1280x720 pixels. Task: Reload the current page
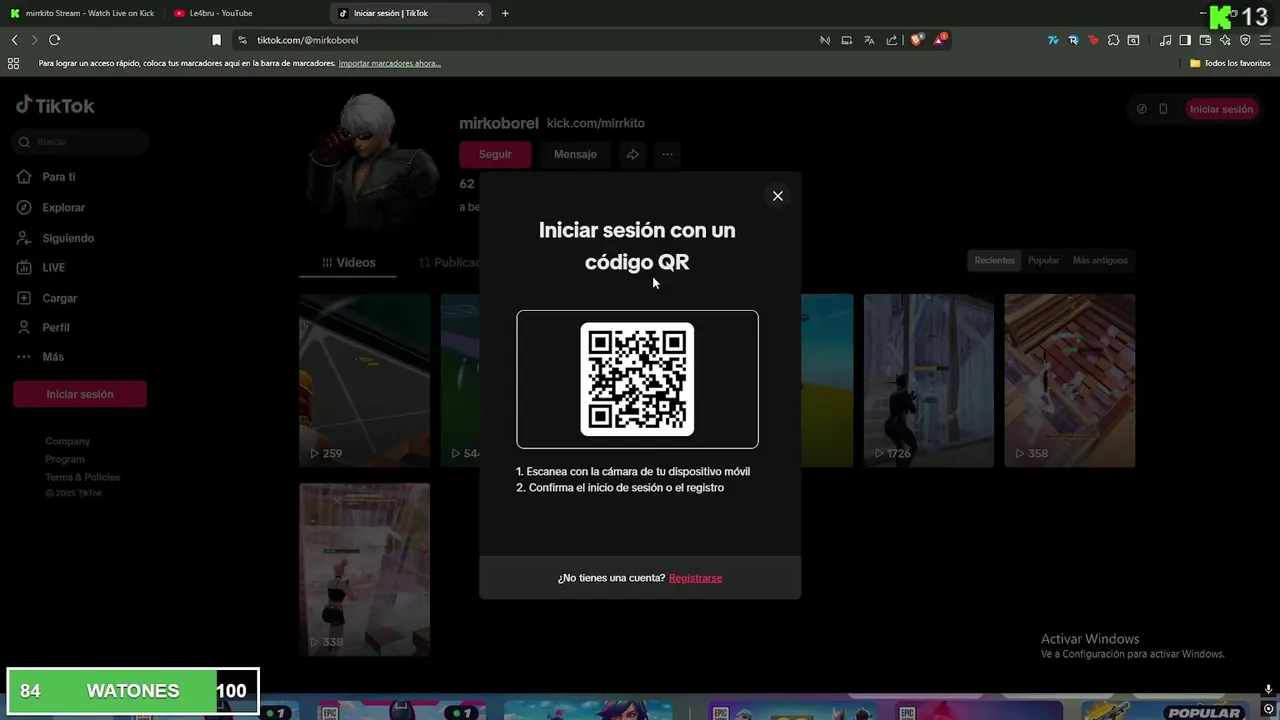pyautogui.click(x=55, y=40)
